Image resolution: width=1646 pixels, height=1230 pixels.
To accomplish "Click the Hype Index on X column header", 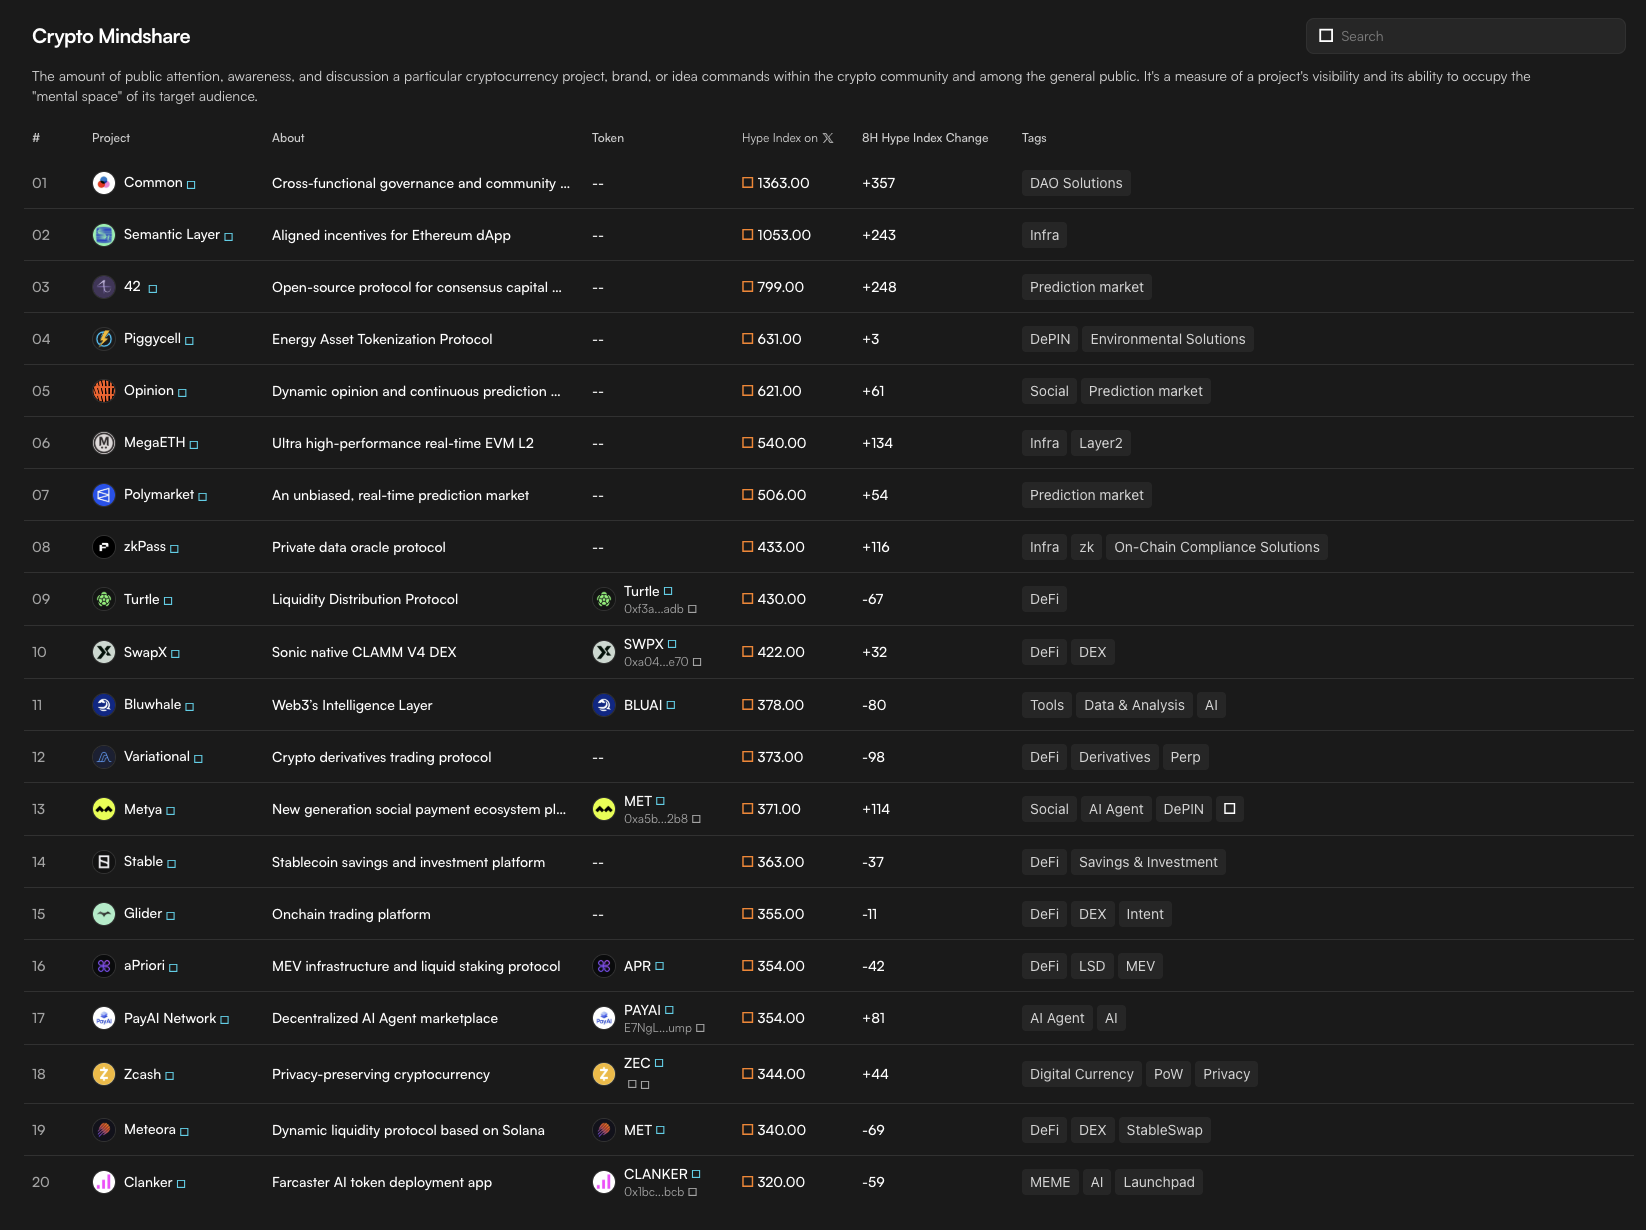I will pos(788,138).
